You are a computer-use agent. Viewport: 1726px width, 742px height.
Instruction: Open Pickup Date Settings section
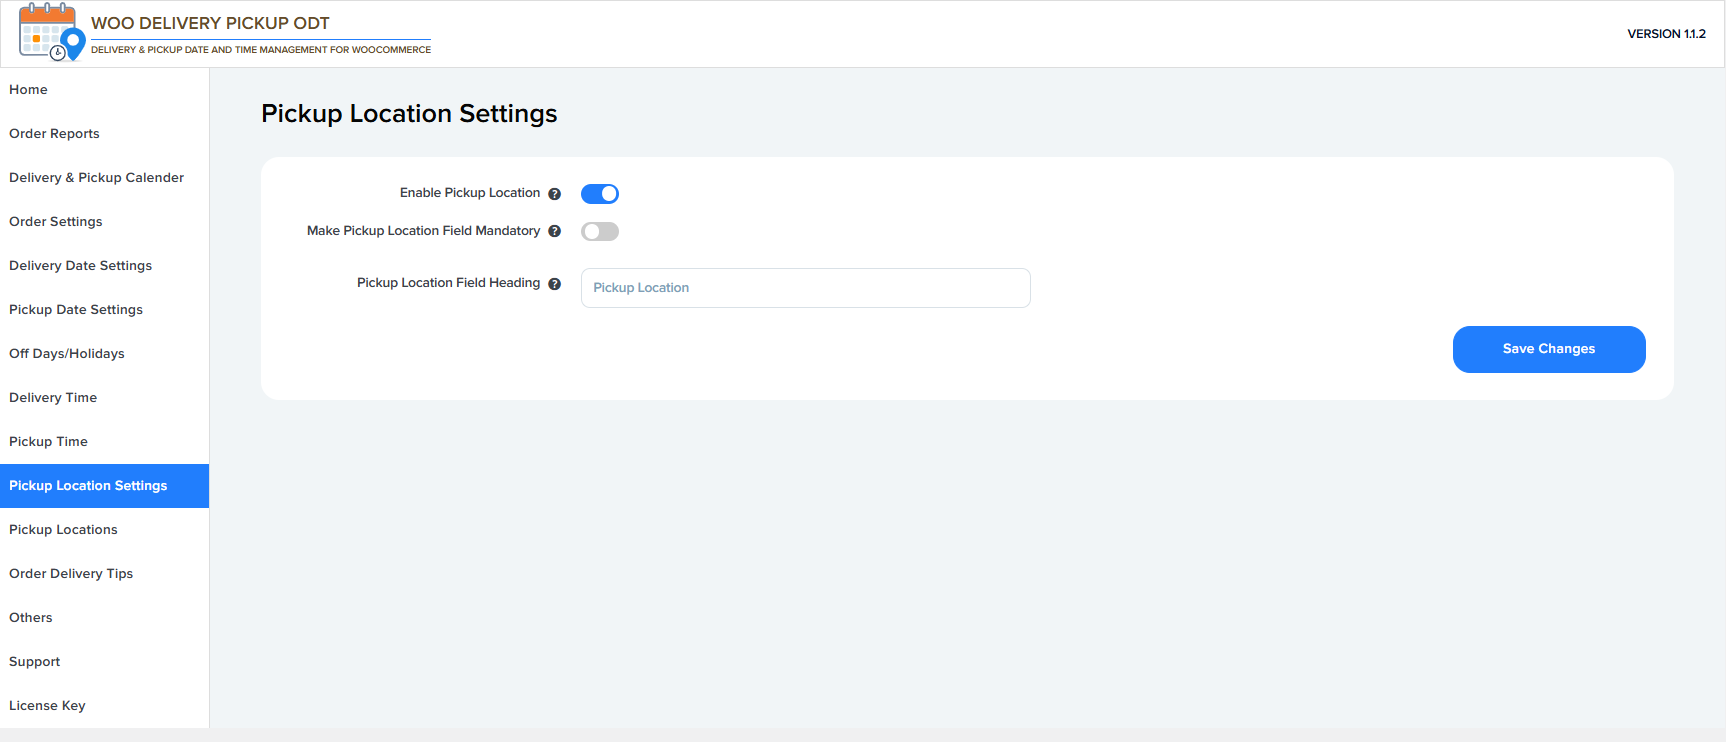tap(76, 310)
